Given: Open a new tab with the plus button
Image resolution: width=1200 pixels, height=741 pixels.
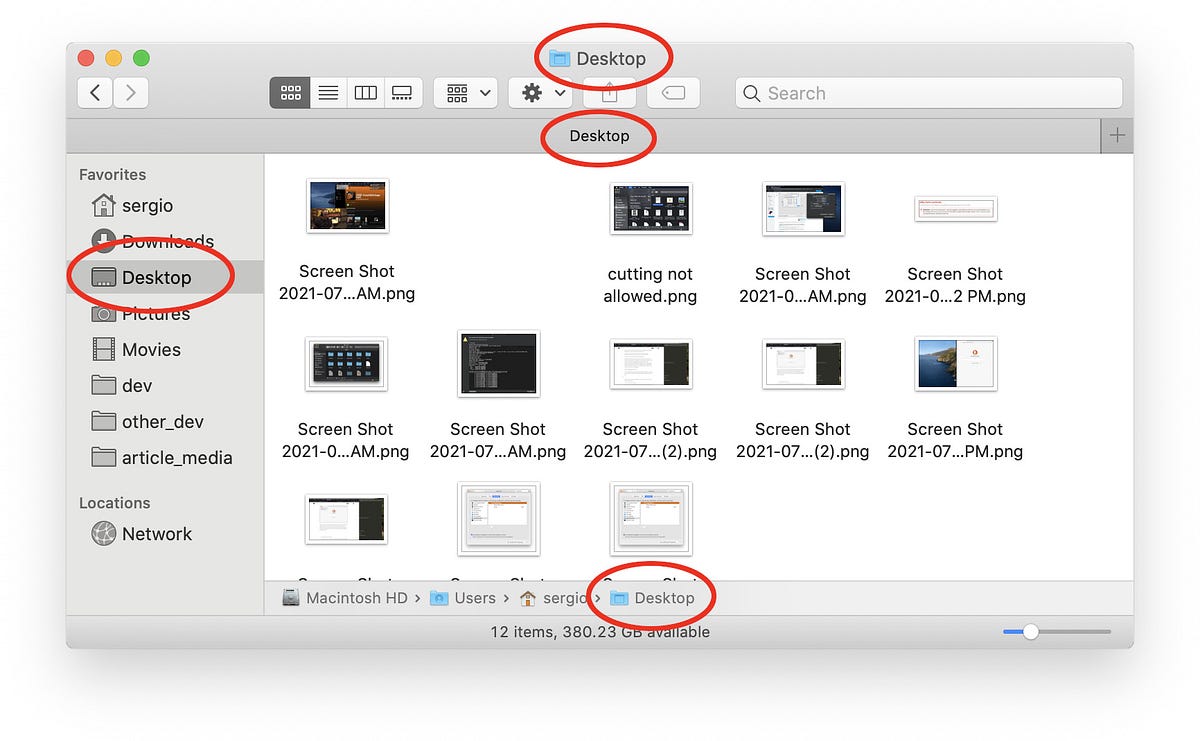Looking at the screenshot, I should (1117, 135).
